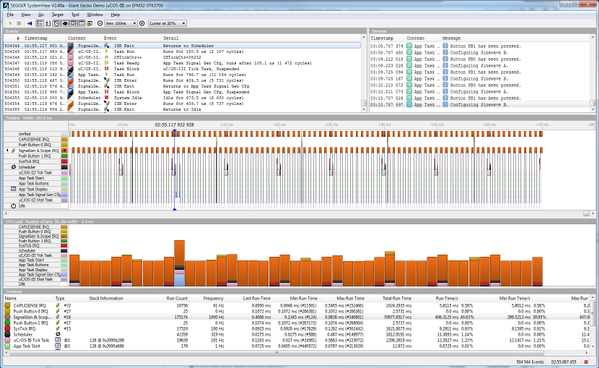Select App Task Signal Gen Cfg timeline row

pos(36,195)
